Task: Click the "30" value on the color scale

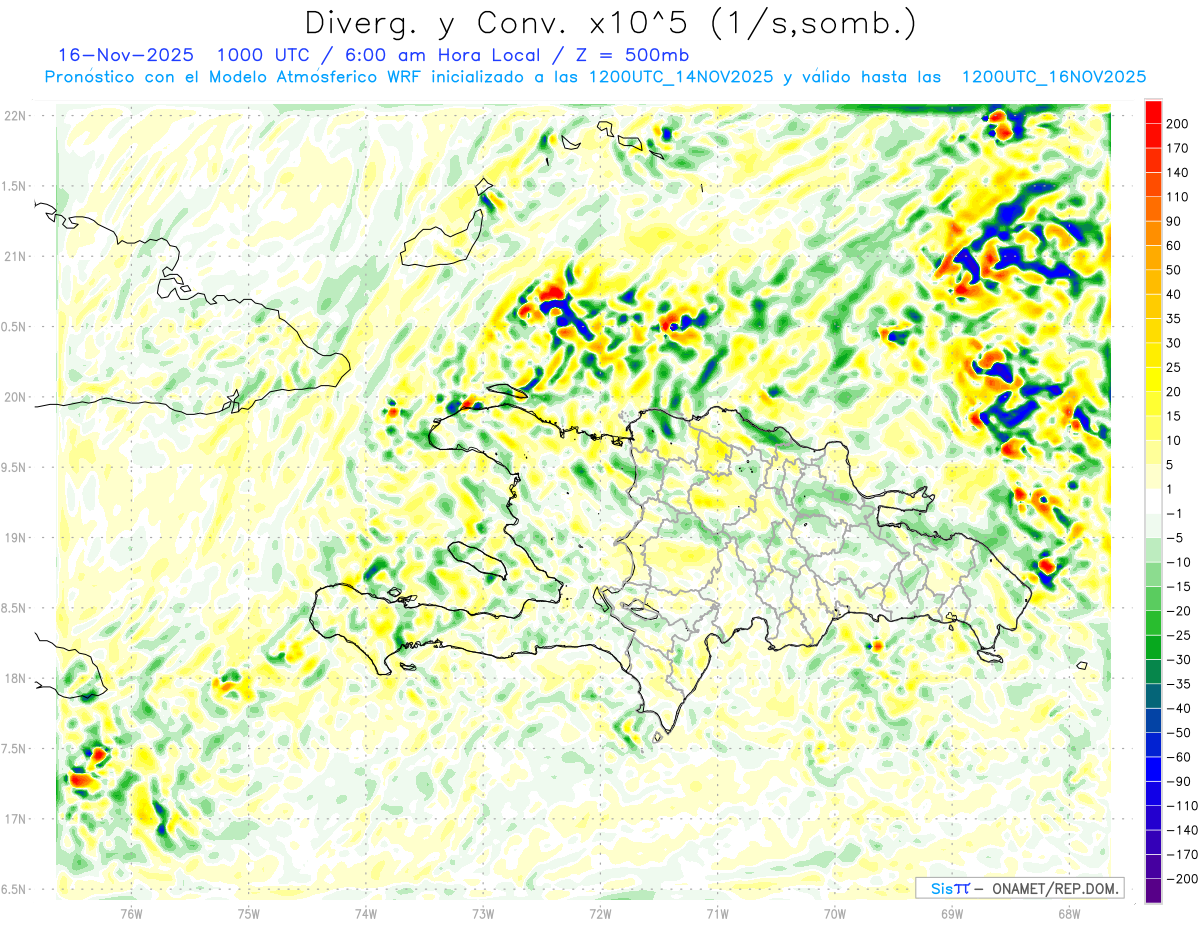Action: [1175, 344]
